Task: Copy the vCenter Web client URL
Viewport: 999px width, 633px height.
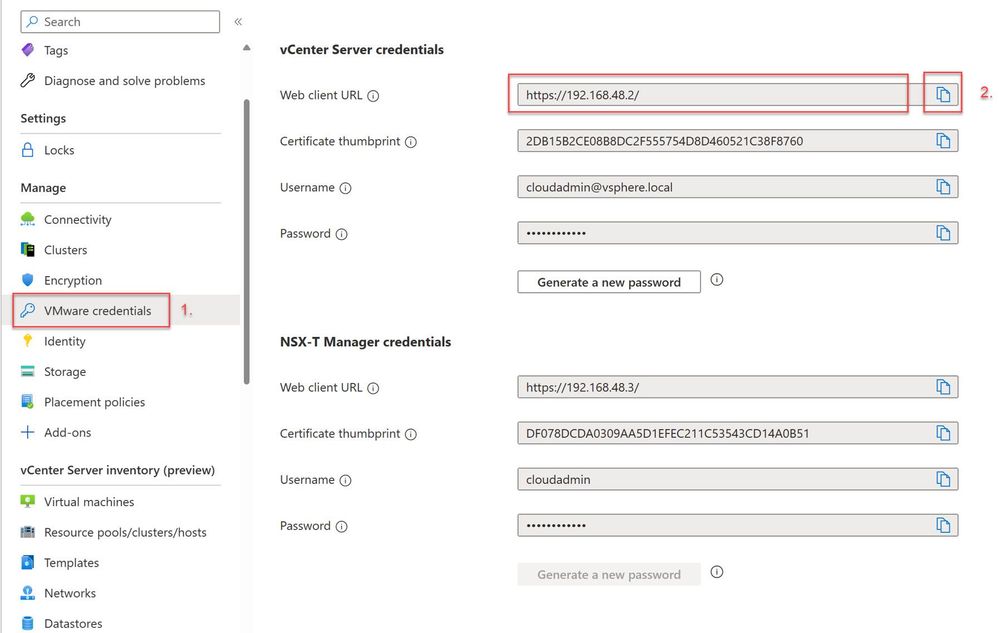Action: click(942, 95)
